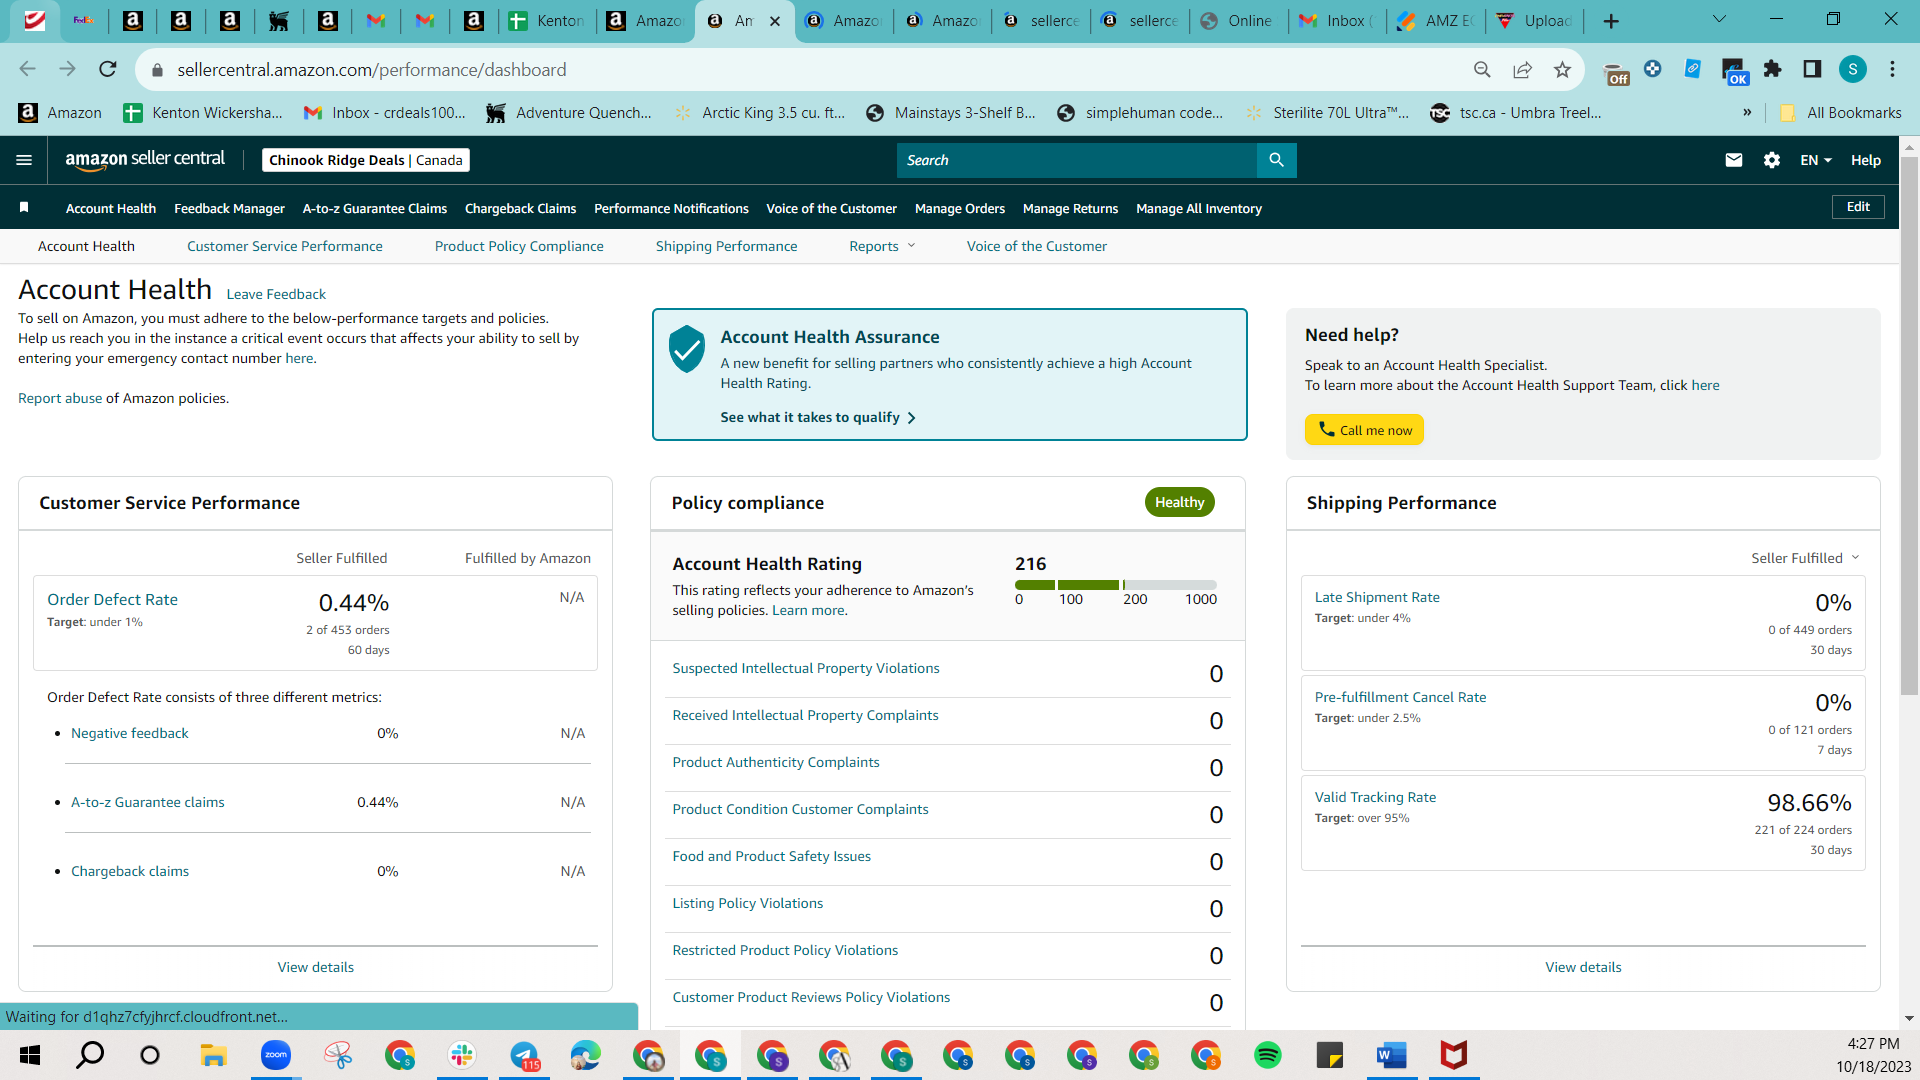Open the Negative feedback link
This screenshot has height=1080, width=1920.
(130, 733)
